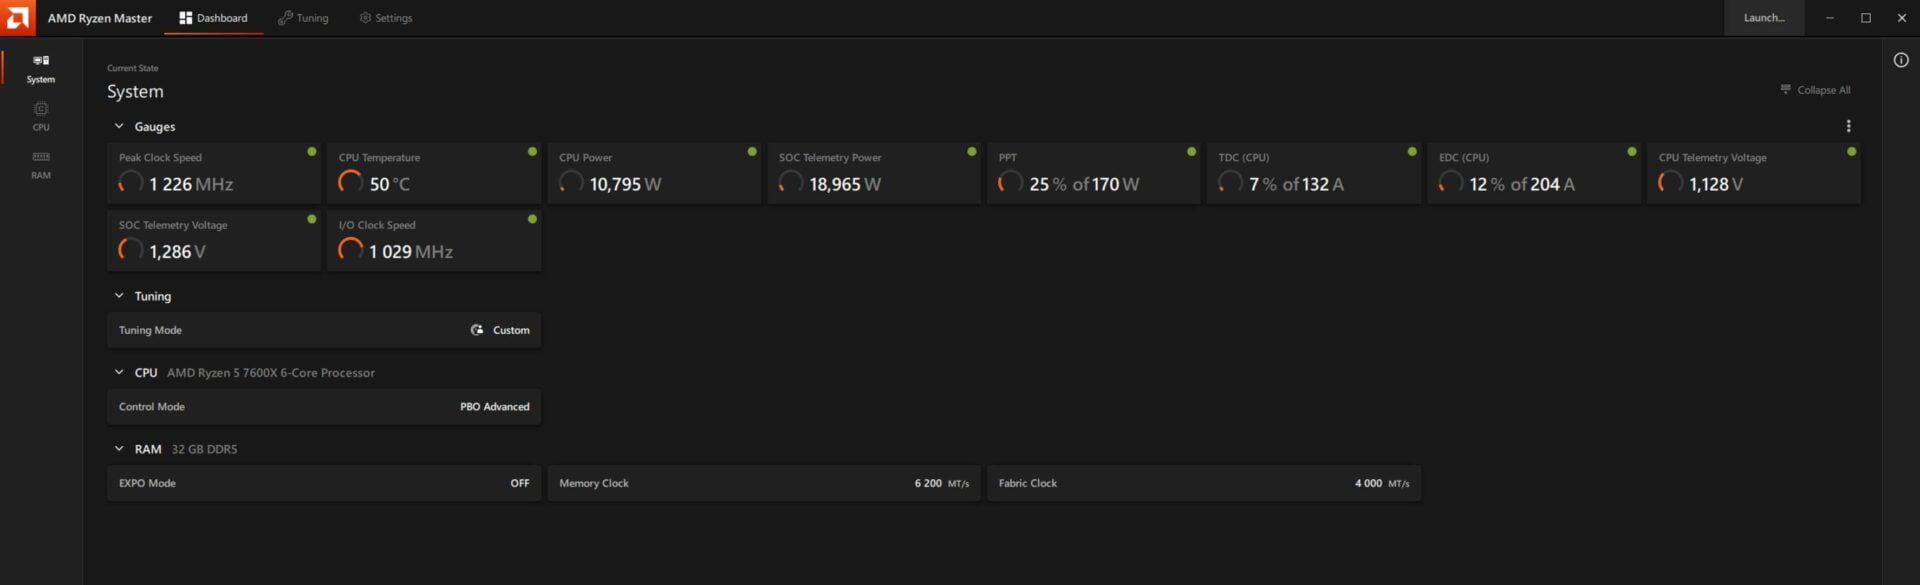
Task: Click the "18,965 W" SOC power value
Action: pos(845,184)
